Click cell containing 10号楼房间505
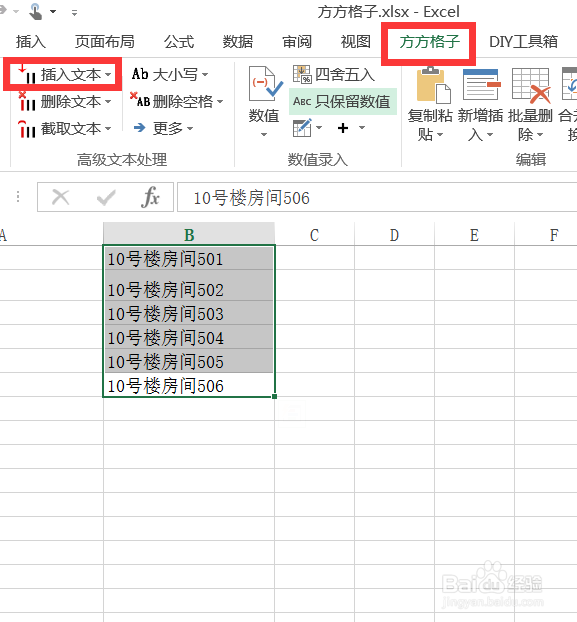This screenshot has height=622, width=577. click(189, 361)
